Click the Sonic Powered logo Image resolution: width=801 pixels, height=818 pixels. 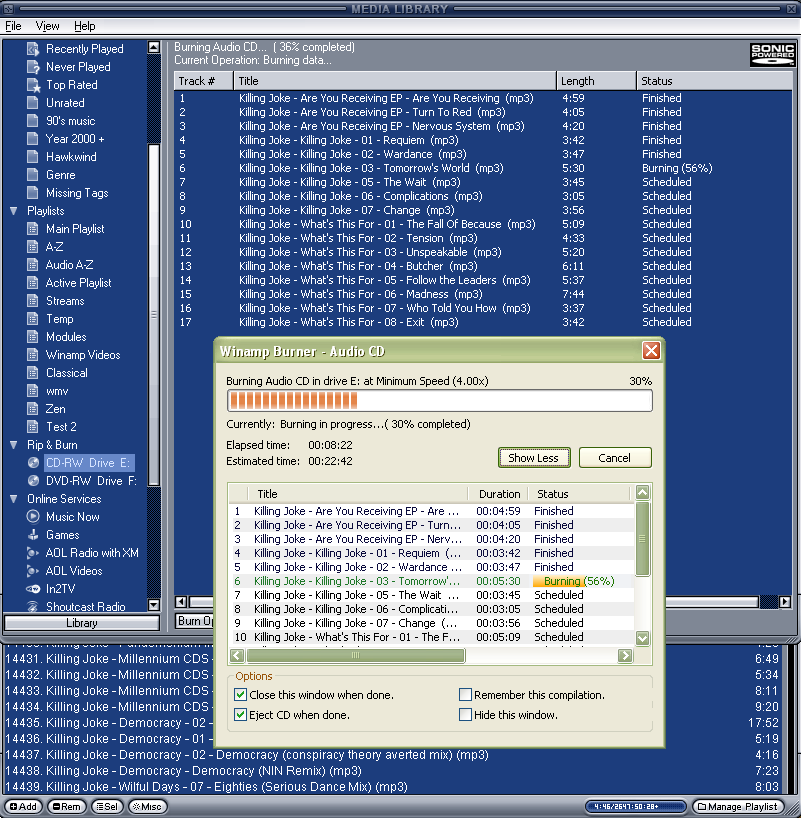point(772,55)
